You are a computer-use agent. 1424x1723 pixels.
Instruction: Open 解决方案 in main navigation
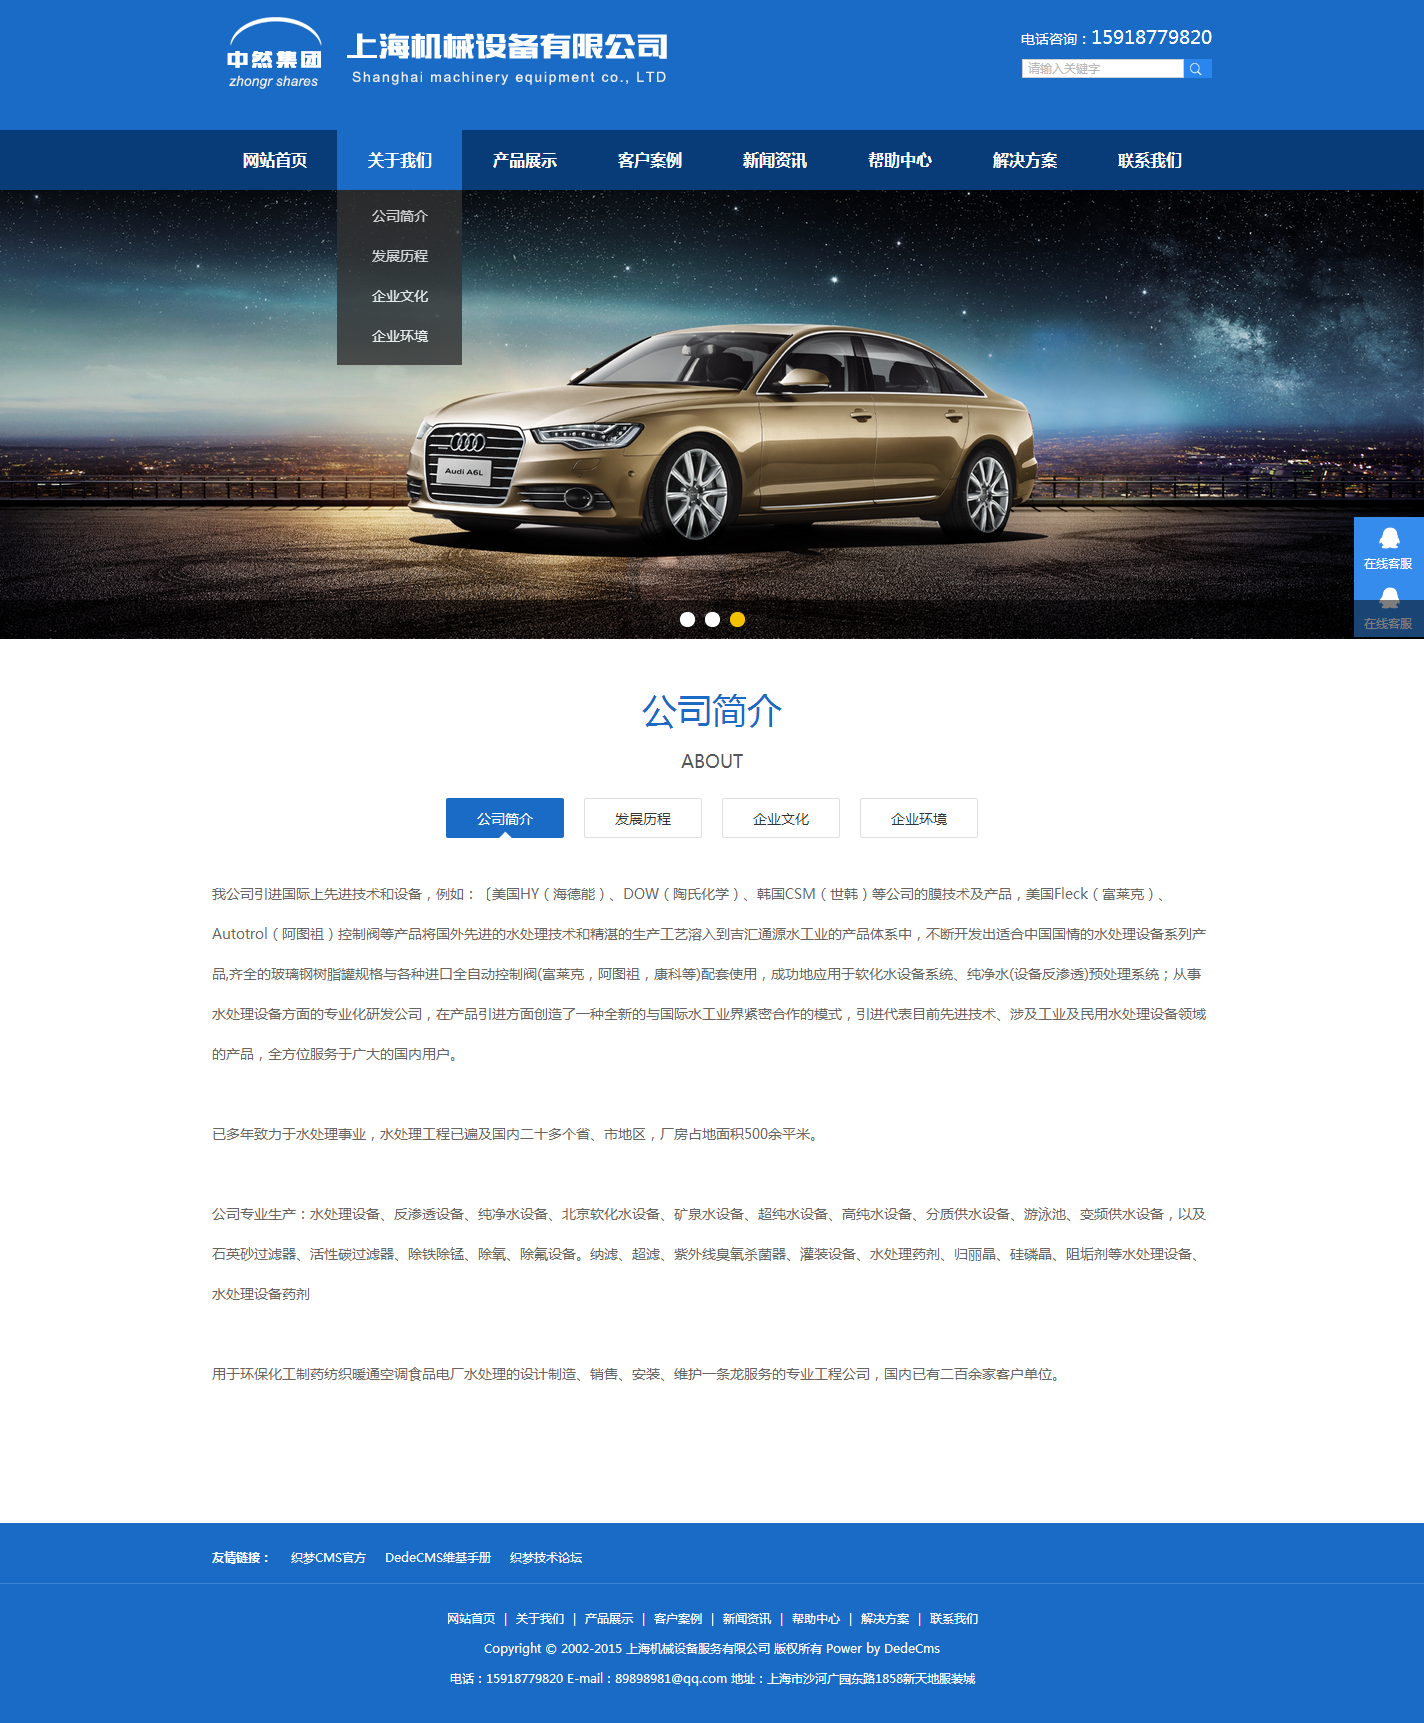click(1025, 160)
